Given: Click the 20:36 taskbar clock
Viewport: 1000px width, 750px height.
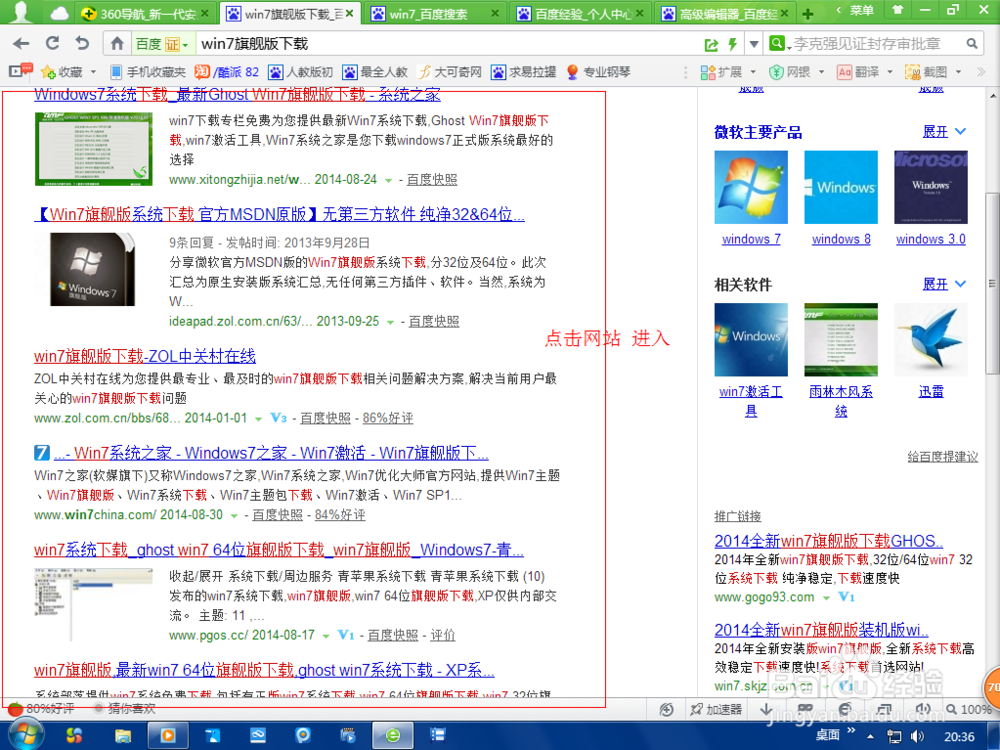Looking at the screenshot, I should [960, 737].
